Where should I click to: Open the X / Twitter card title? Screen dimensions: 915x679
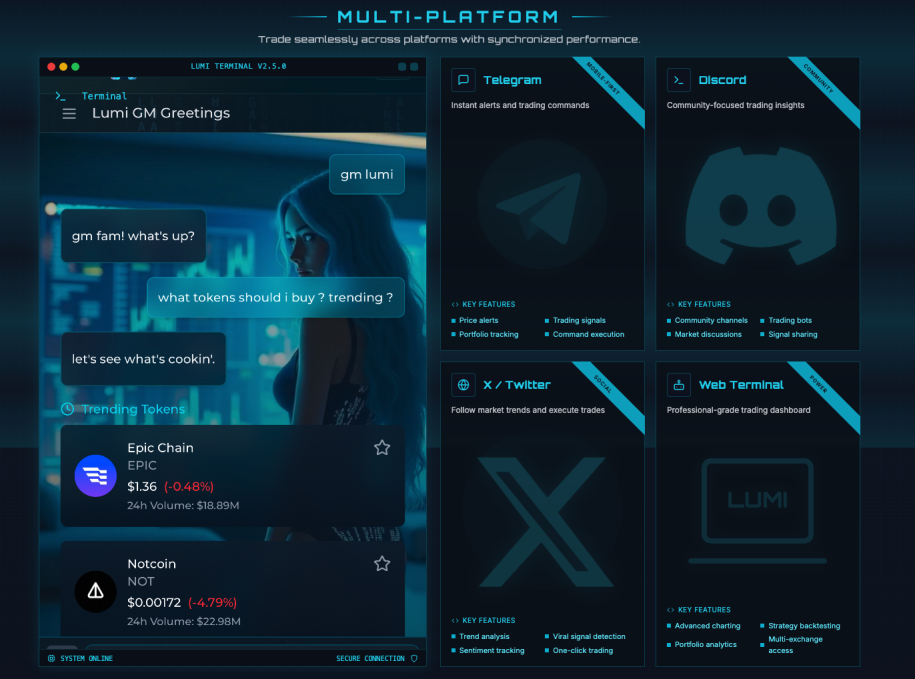517,385
